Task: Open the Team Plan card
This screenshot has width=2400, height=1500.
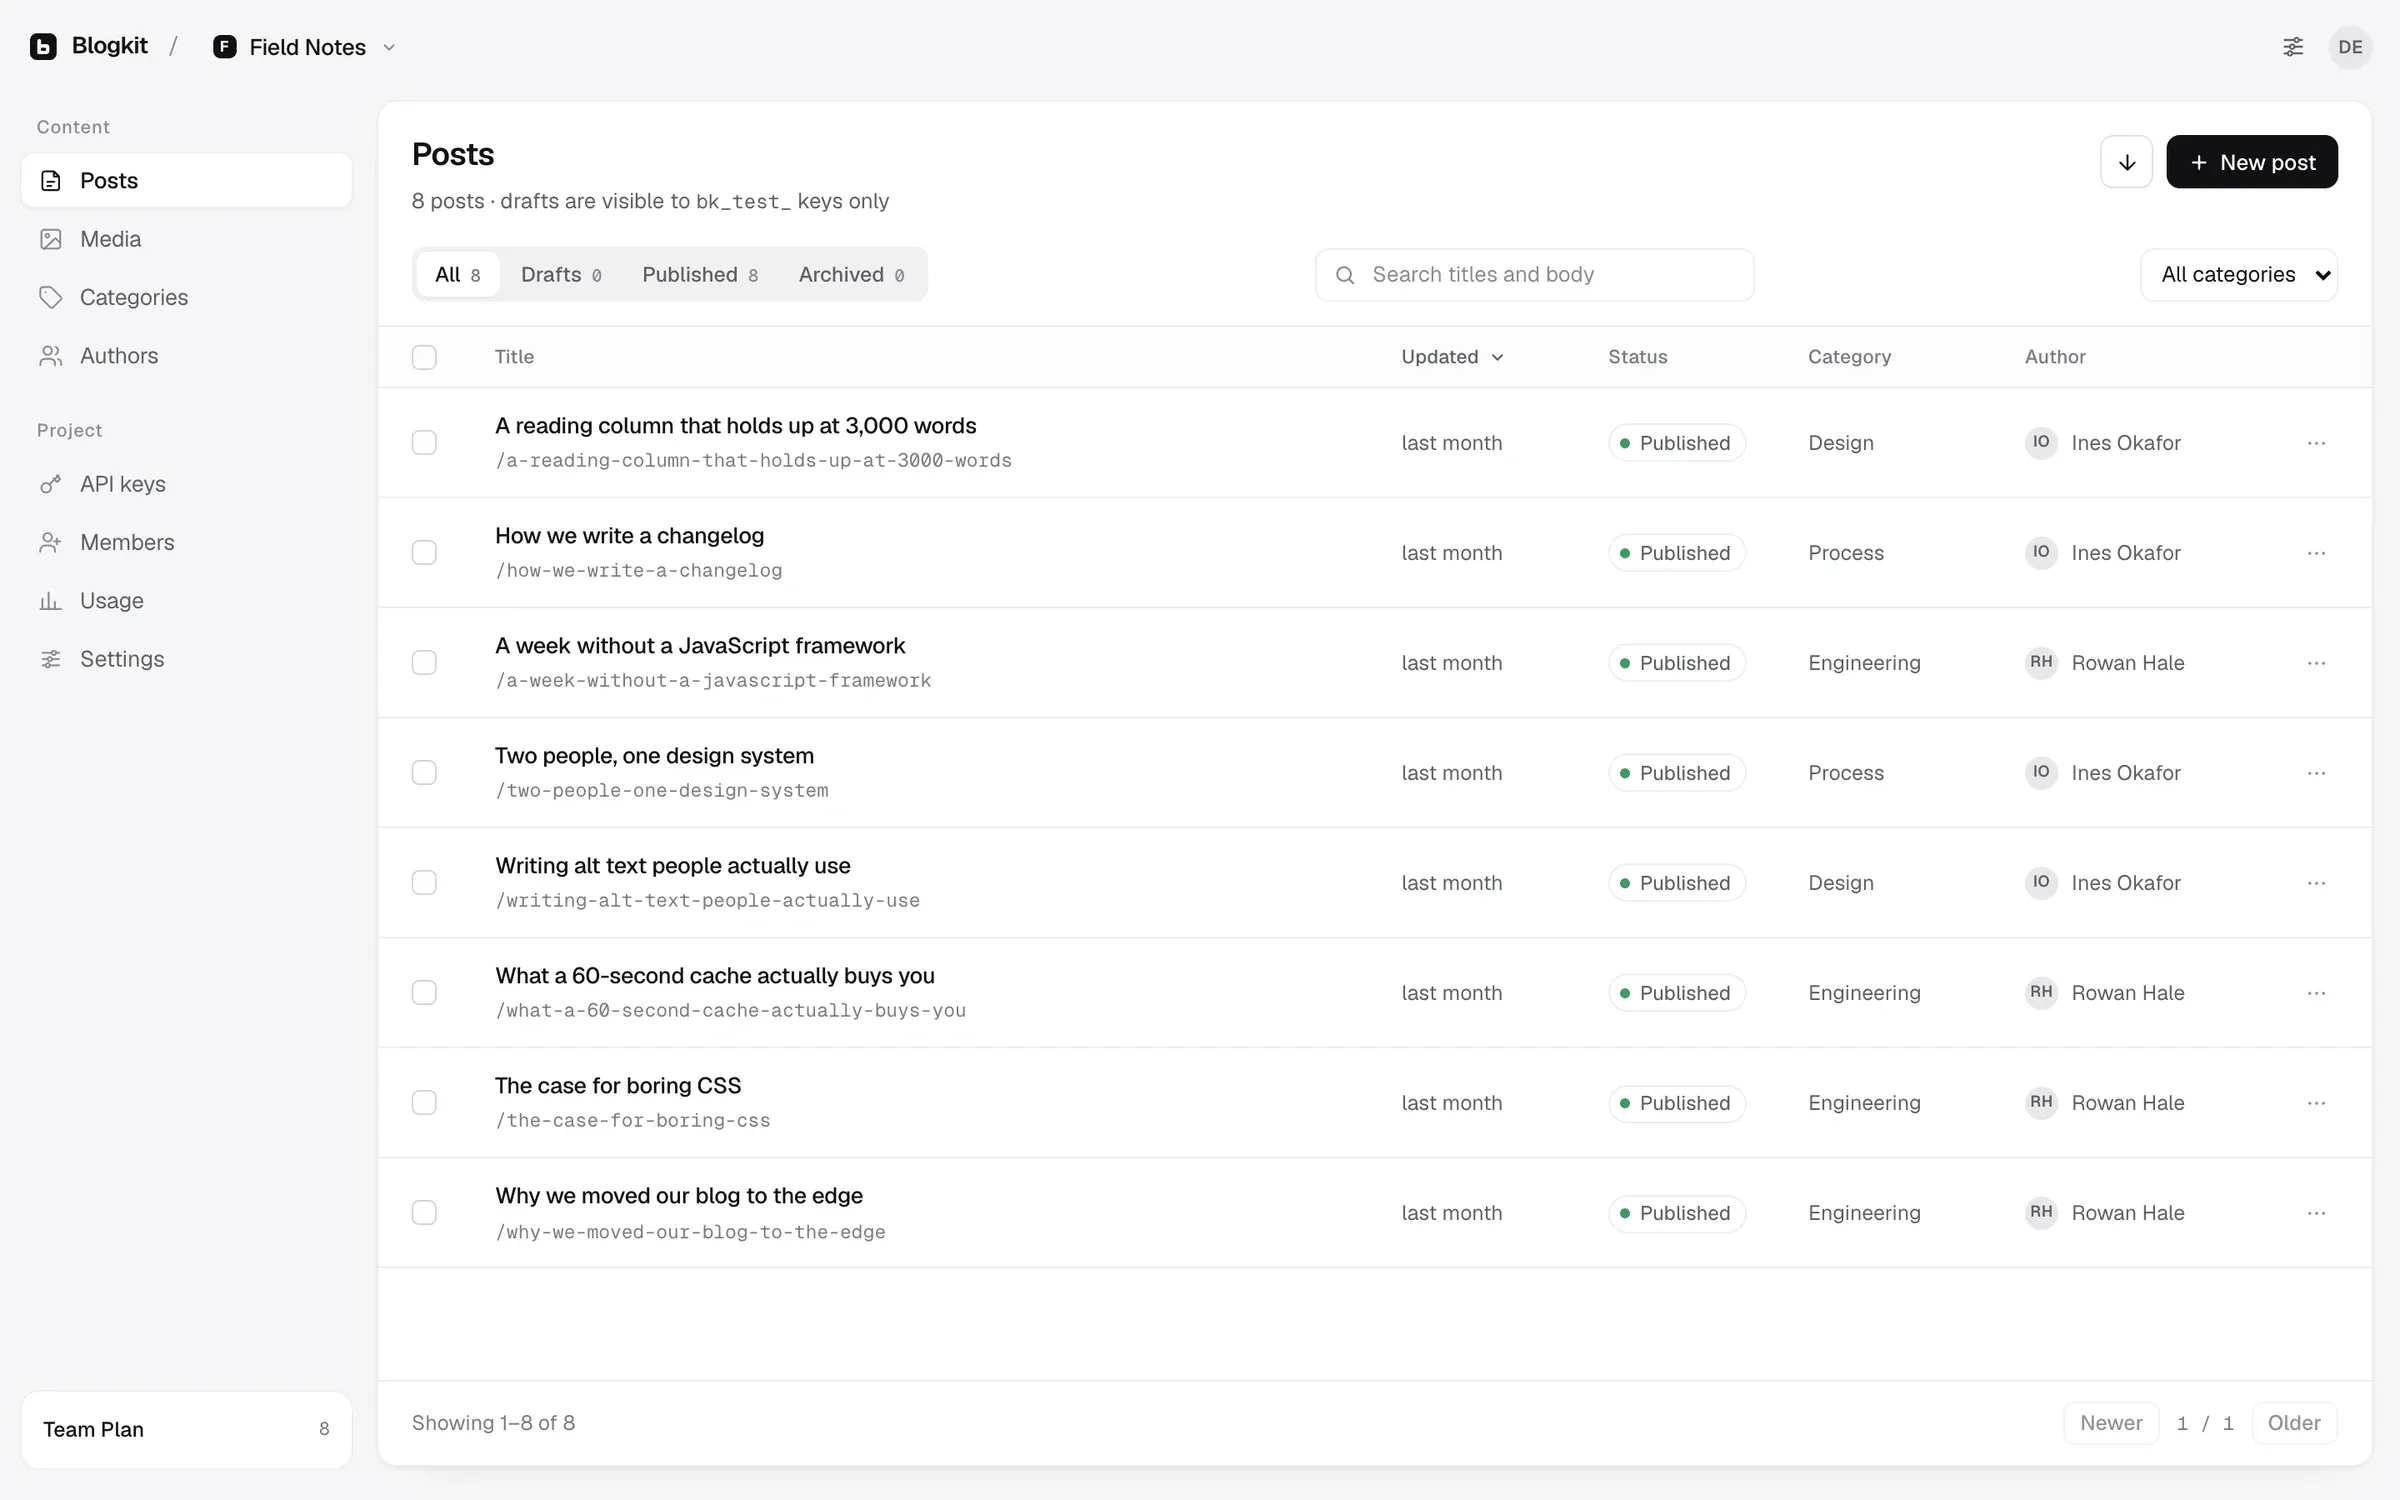Action: (186, 1430)
